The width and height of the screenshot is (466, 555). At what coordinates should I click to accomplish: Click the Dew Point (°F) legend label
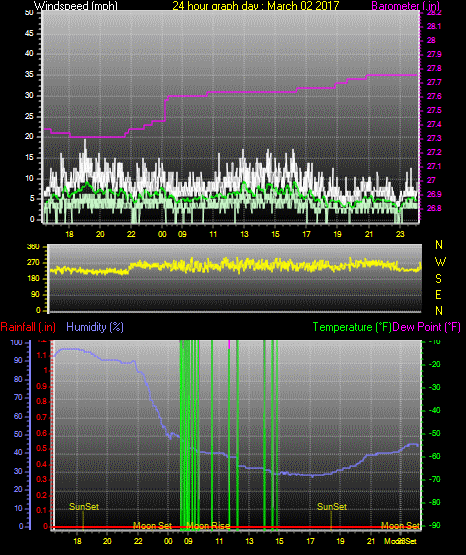pyautogui.click(x=426, y=327)
